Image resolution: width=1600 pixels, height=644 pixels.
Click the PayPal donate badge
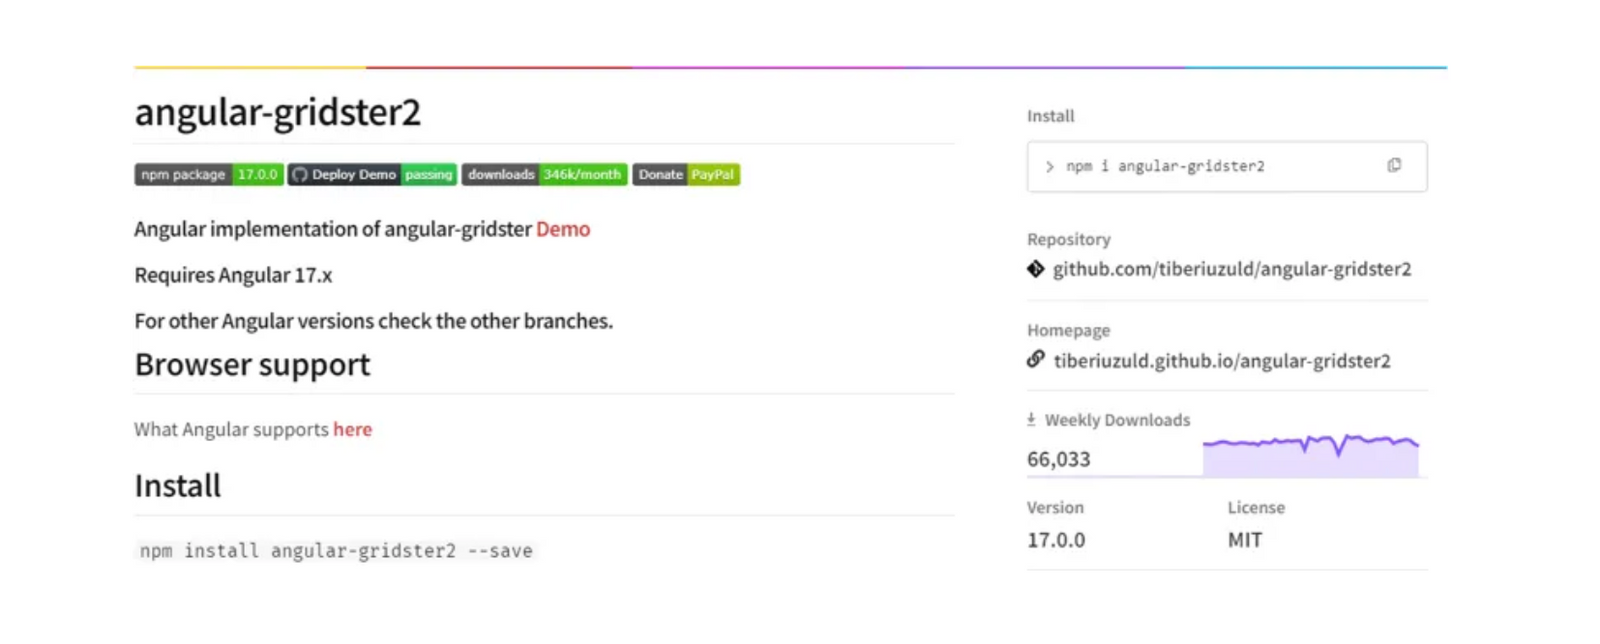pos(713,174)
